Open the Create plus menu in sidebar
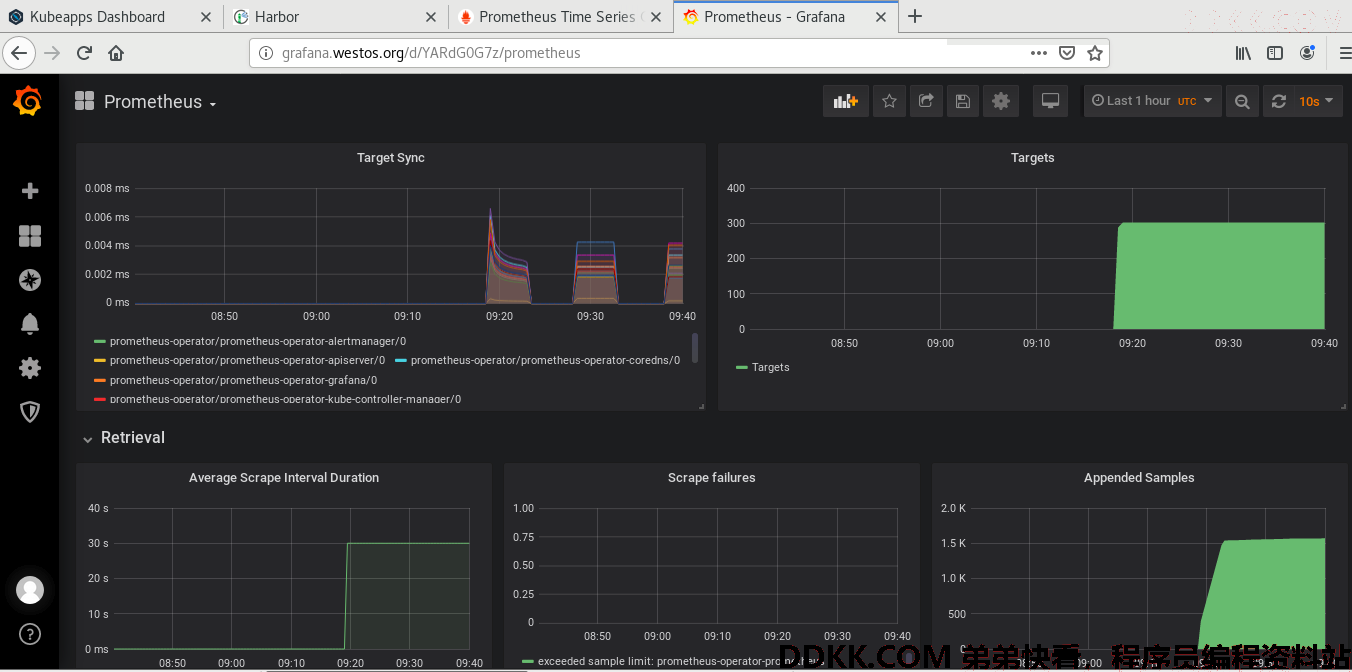Image resolution: width=1352 pixels, height=672 pixels. [30, 191]
